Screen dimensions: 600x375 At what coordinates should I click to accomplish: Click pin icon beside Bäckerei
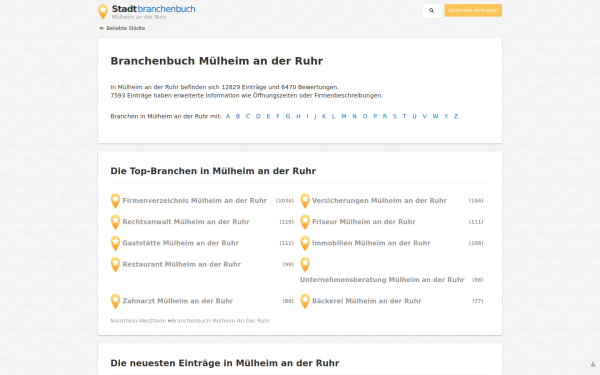305,302
